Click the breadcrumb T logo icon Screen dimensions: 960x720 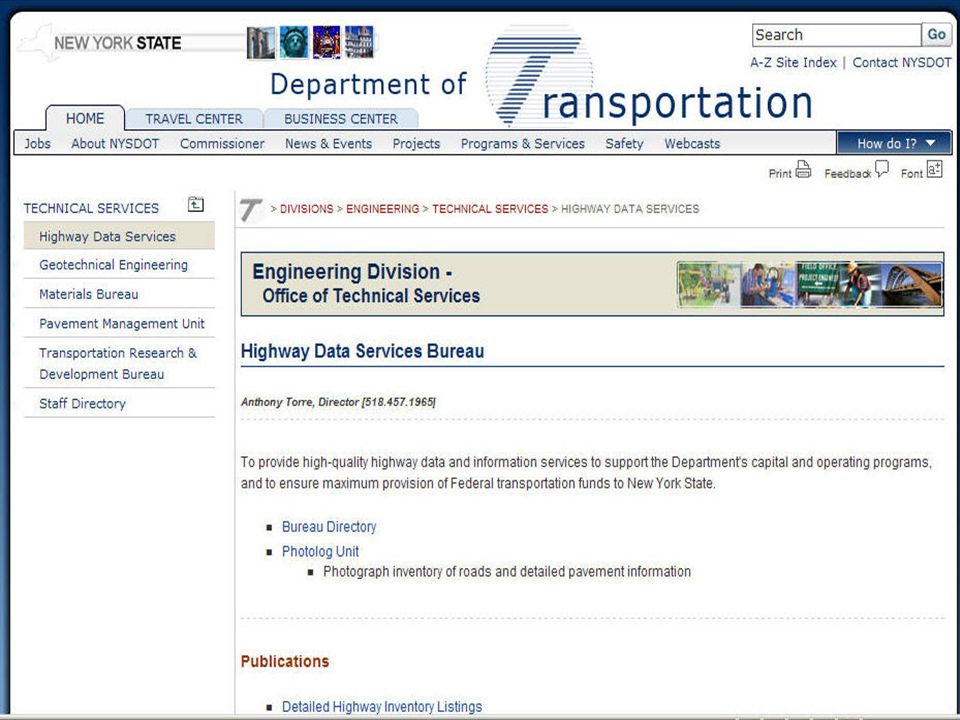(x=252, y=209)
